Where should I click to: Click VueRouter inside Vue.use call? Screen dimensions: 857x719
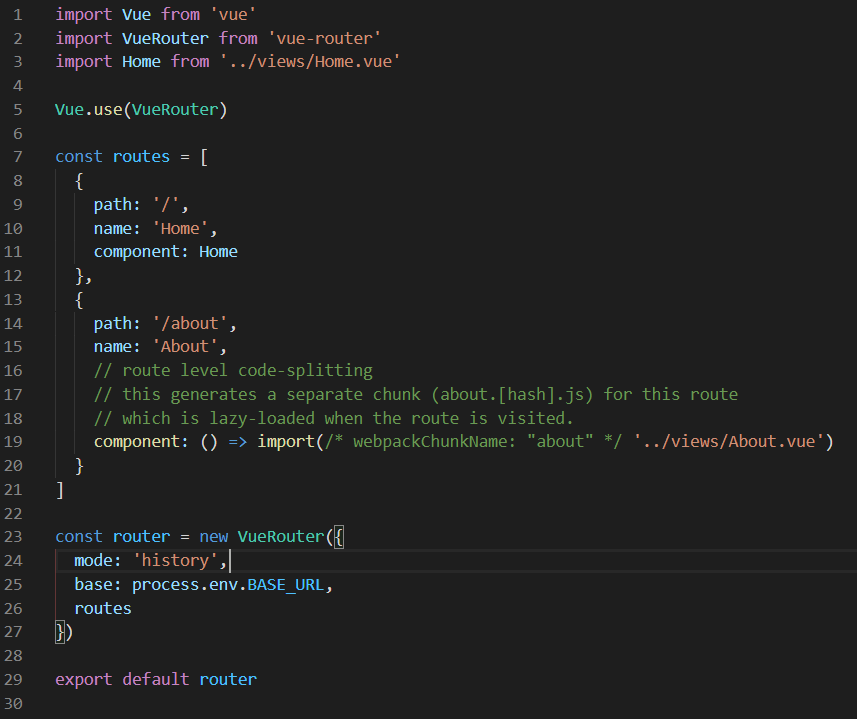click(x=175, y=109)
